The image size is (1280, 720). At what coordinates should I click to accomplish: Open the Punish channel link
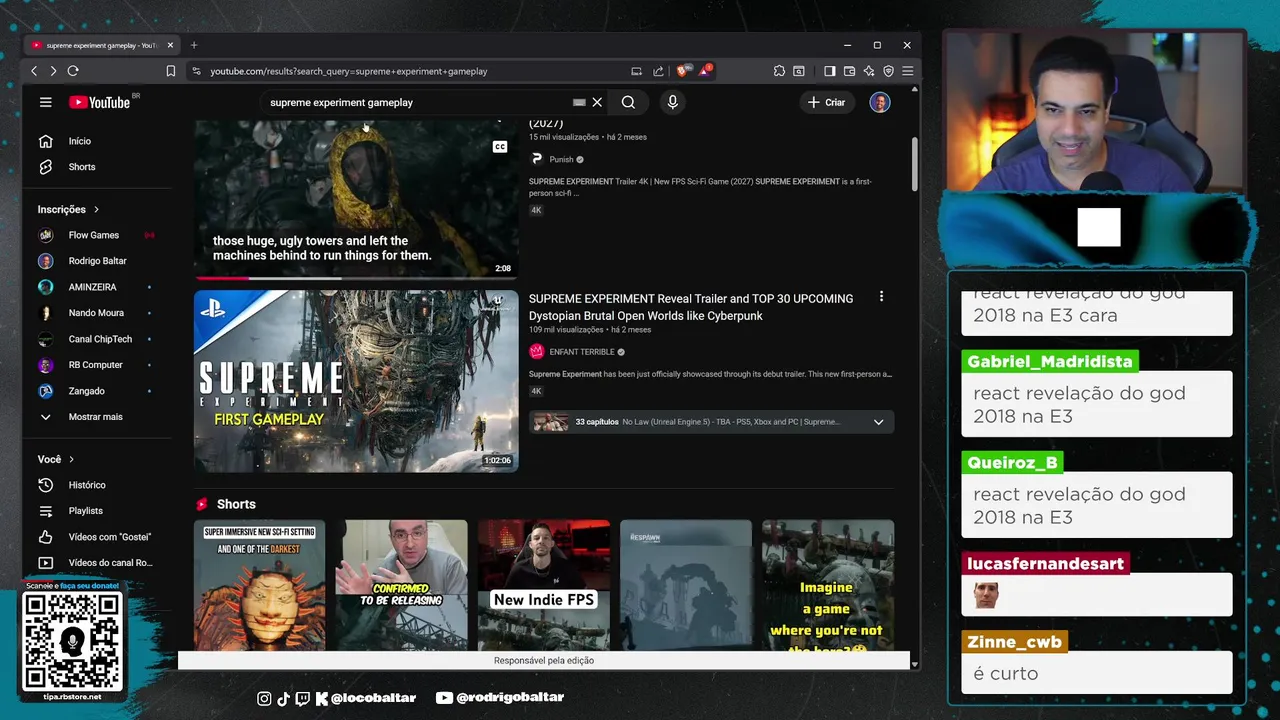(561, 159)
